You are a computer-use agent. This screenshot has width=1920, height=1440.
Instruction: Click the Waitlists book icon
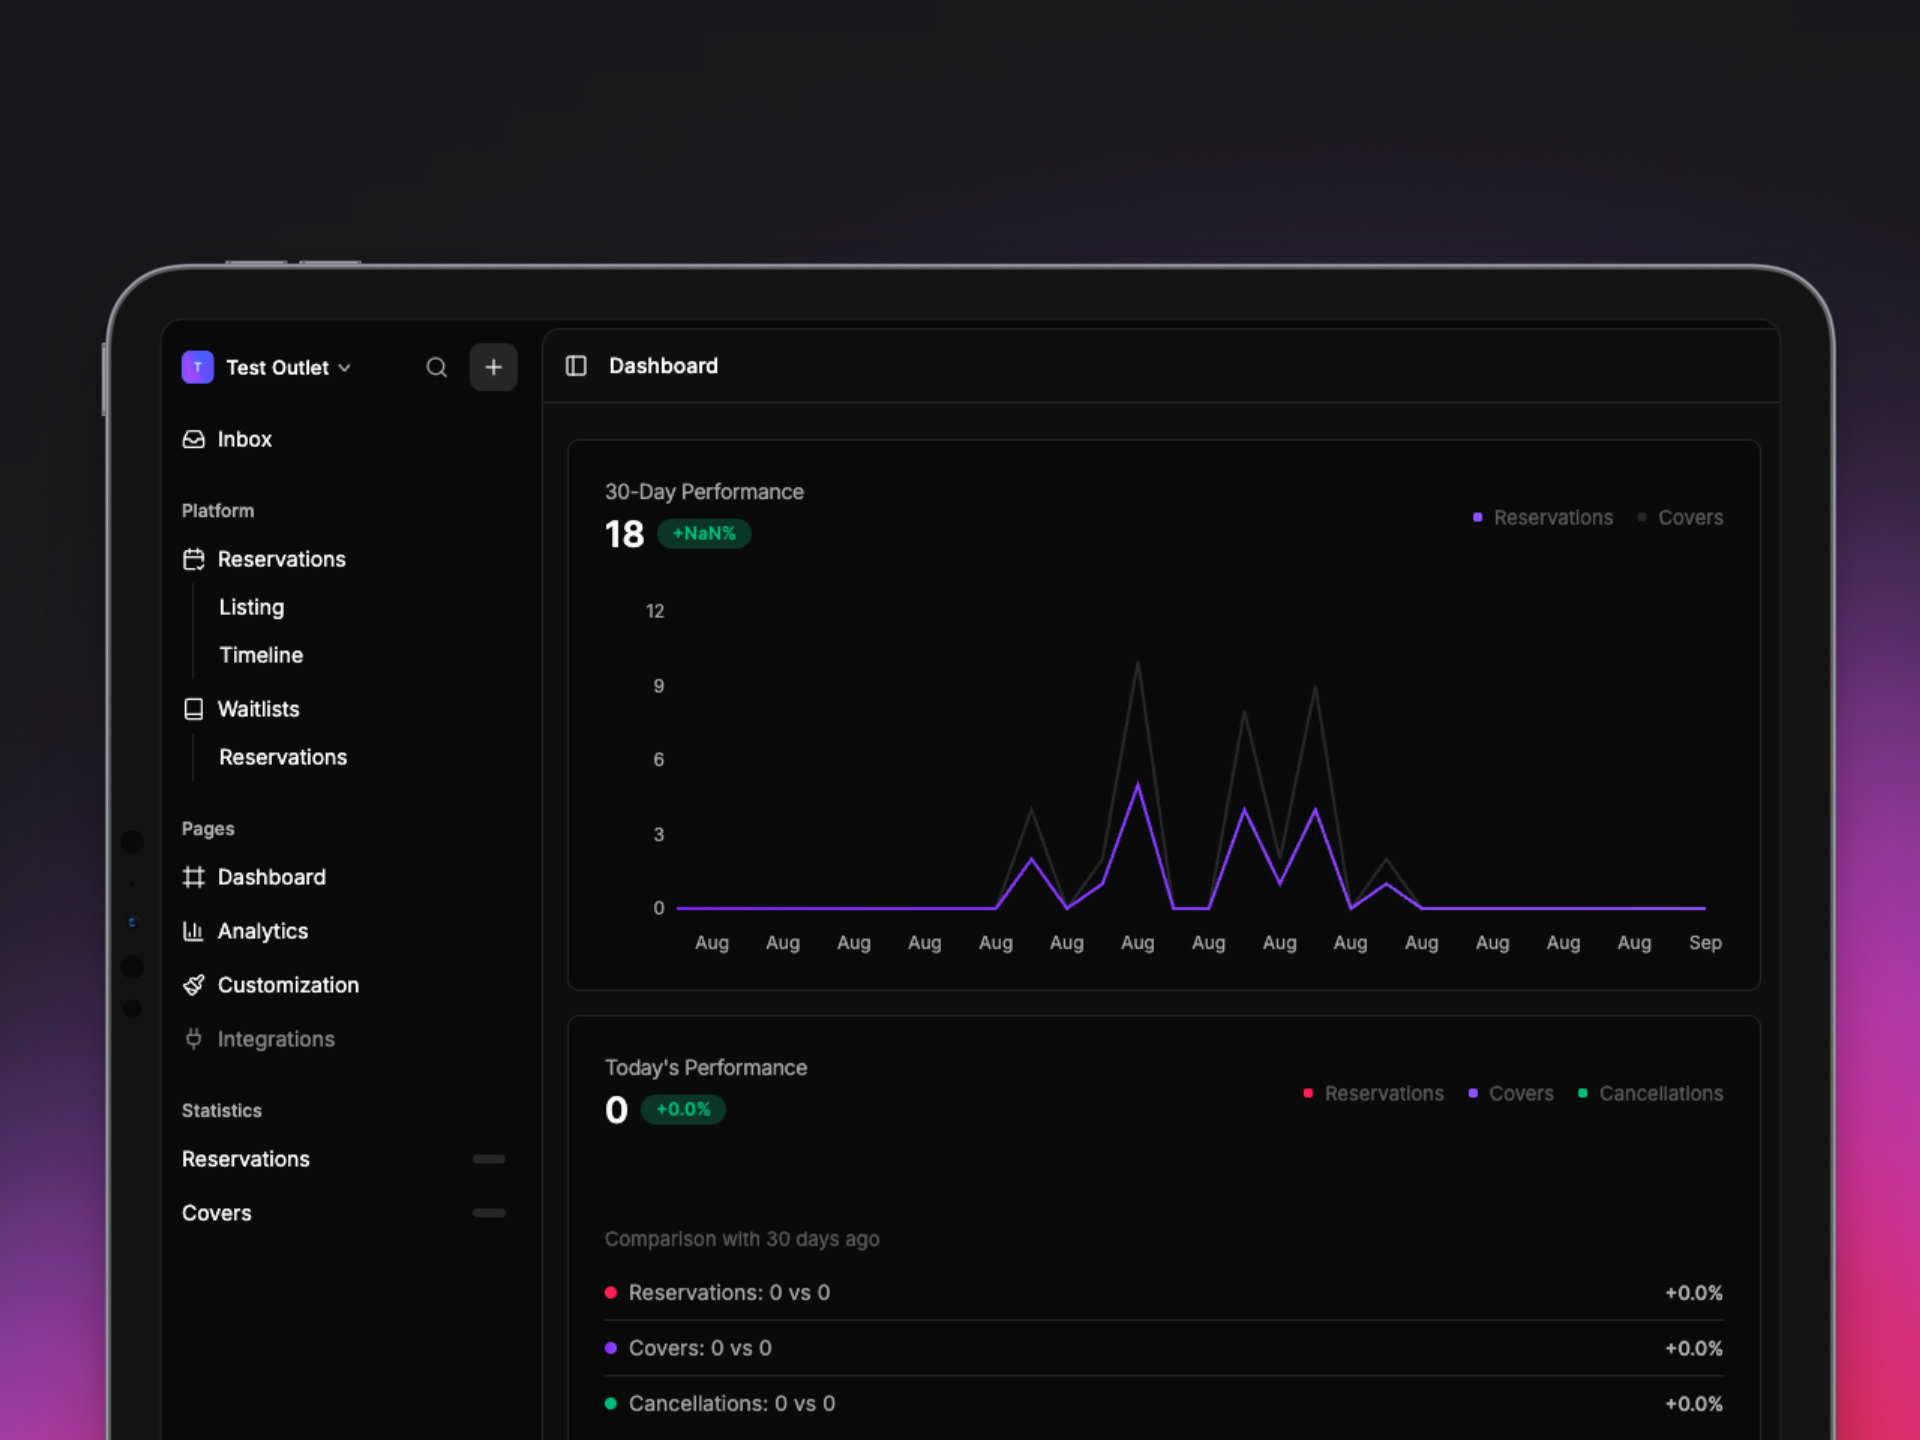[x=194, y=709]
